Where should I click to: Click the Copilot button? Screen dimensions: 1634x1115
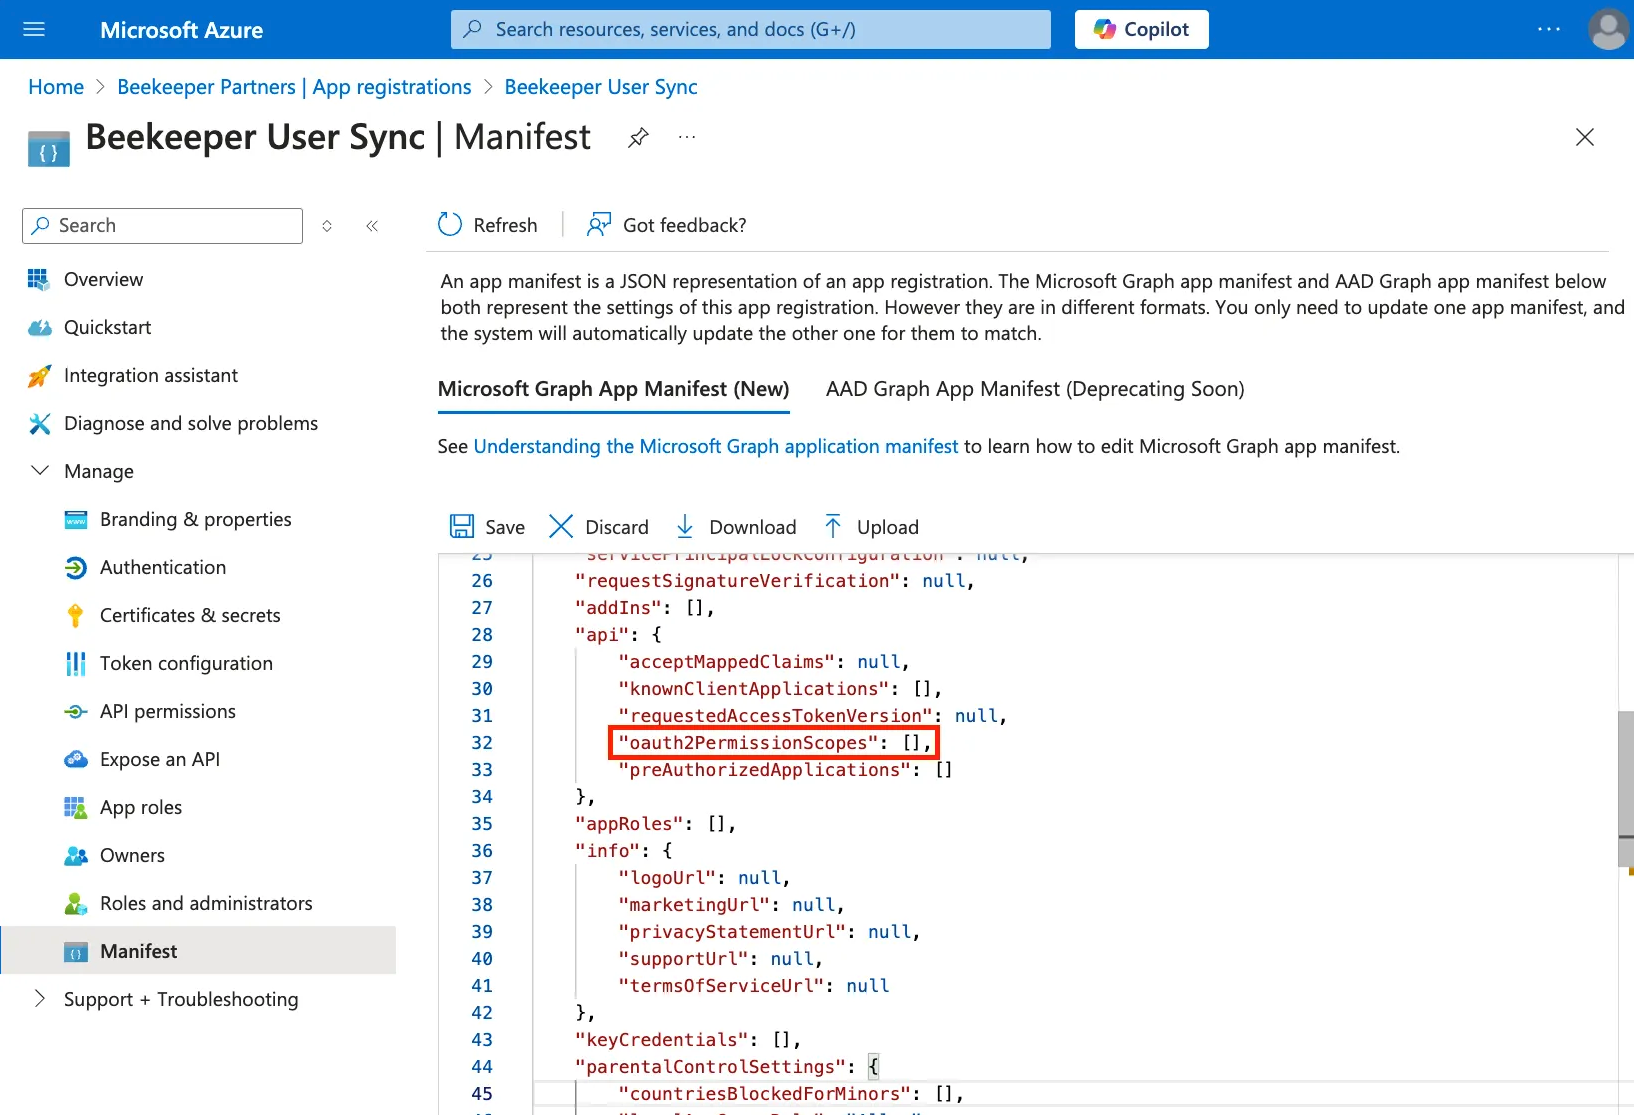click(1141, 29)
